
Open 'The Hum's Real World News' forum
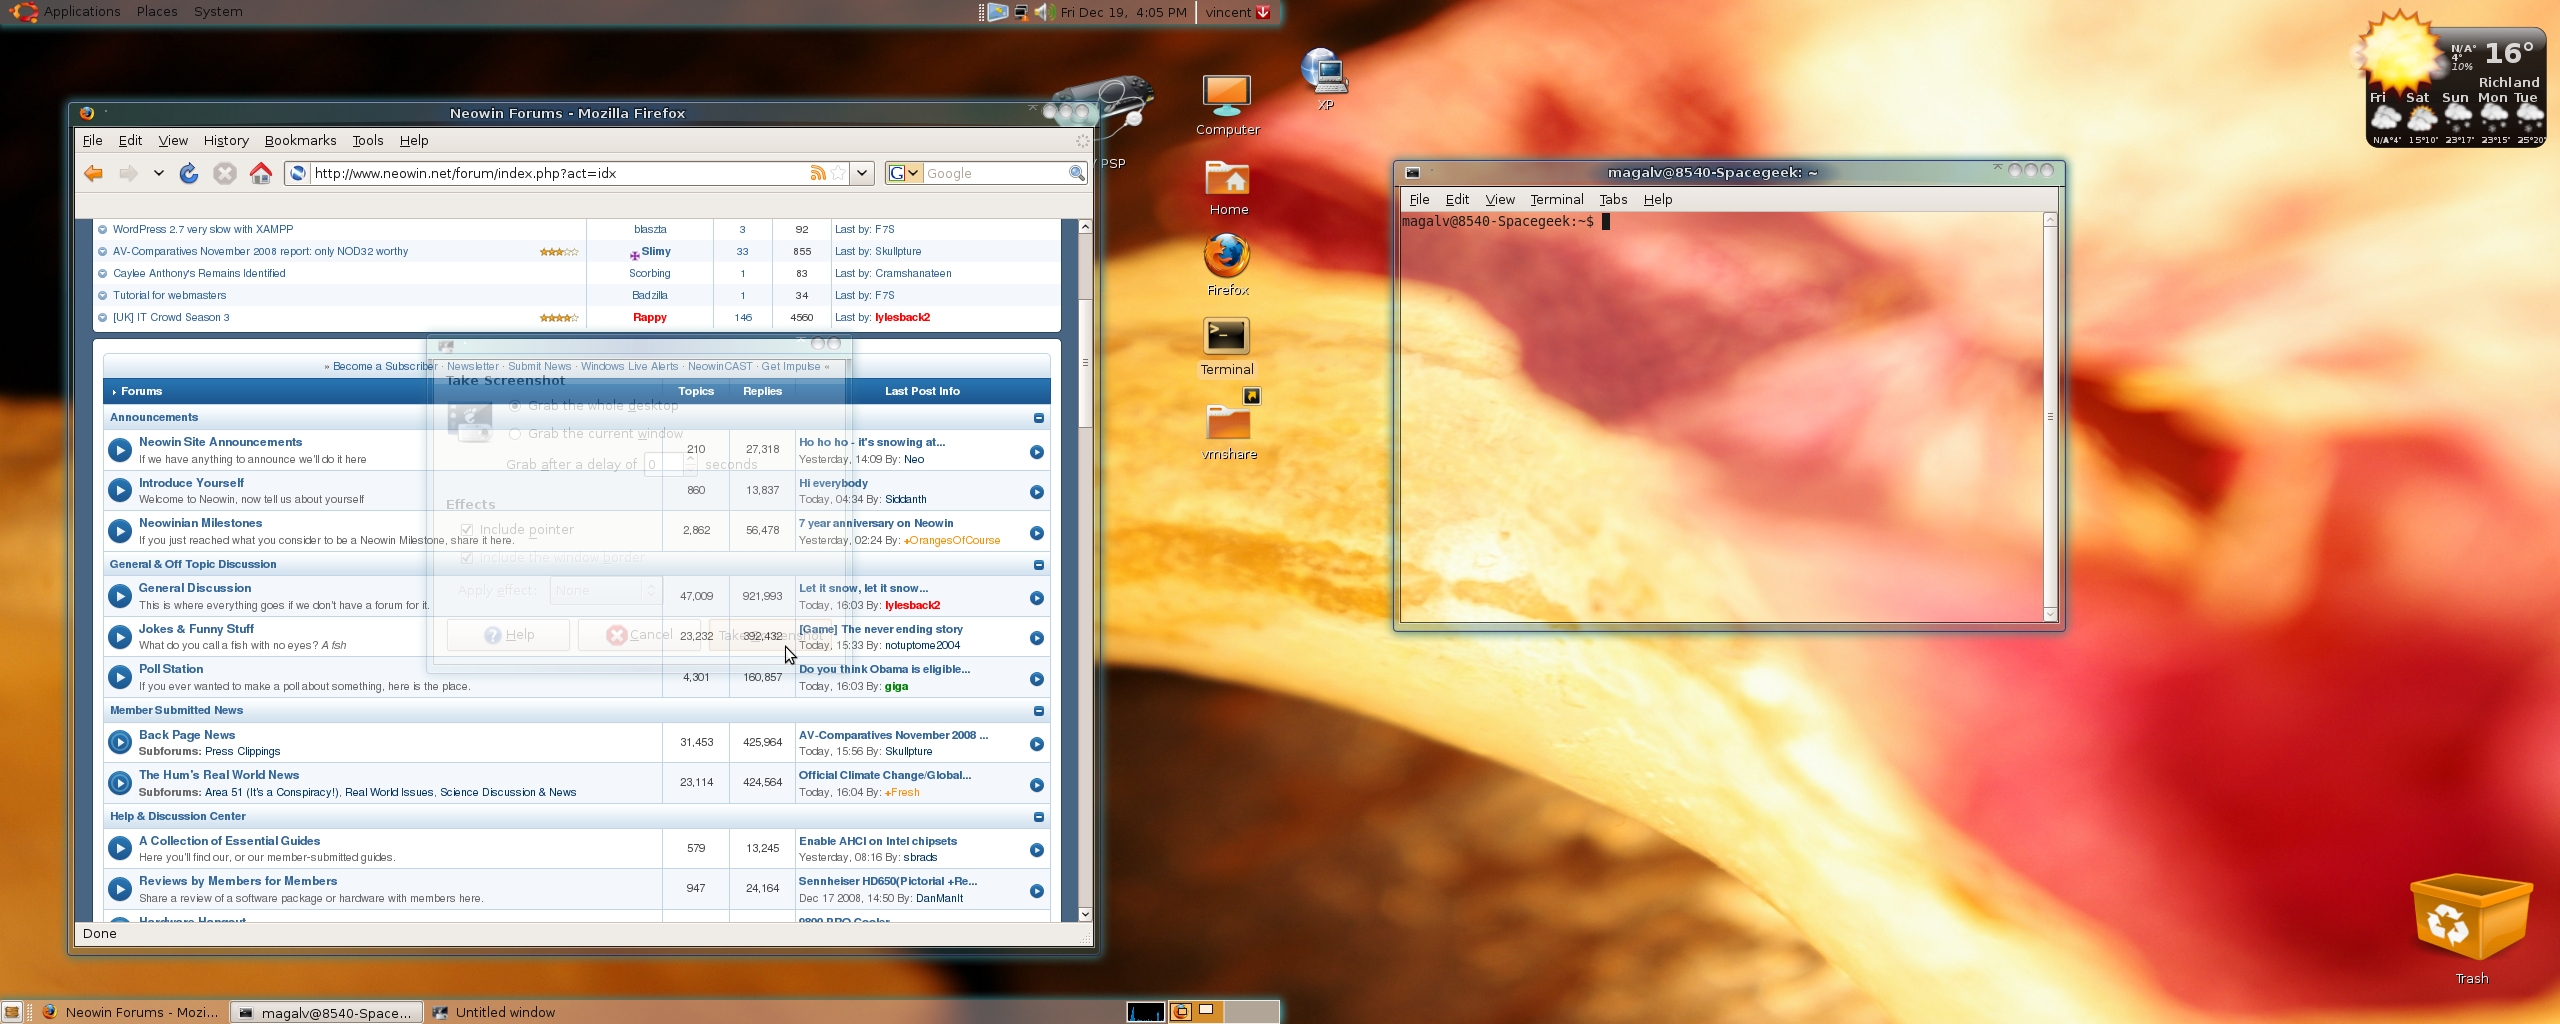(x=219, y=775)
